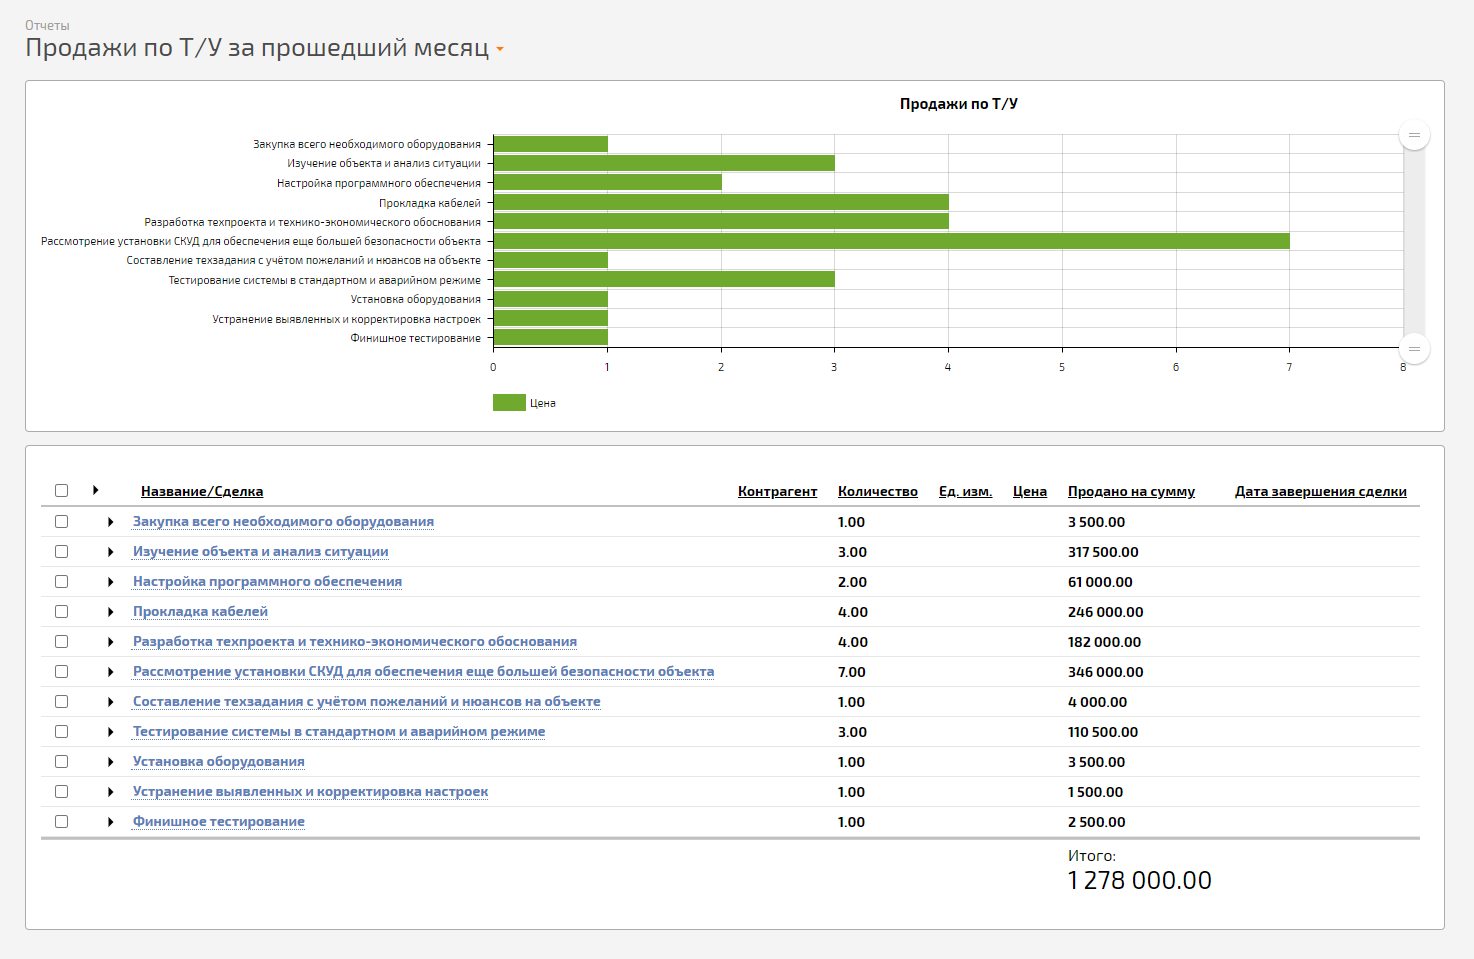Screen dimensions: 1474x959
Task: Expand the Закупка всего необходимого оборудования row
Action: point(110,522)
